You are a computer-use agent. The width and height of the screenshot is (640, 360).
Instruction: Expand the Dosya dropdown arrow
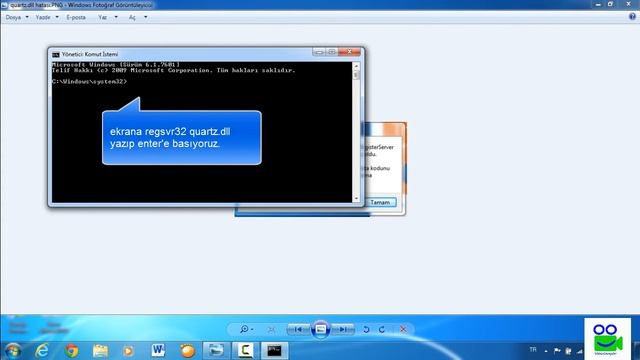coord(27,17)
